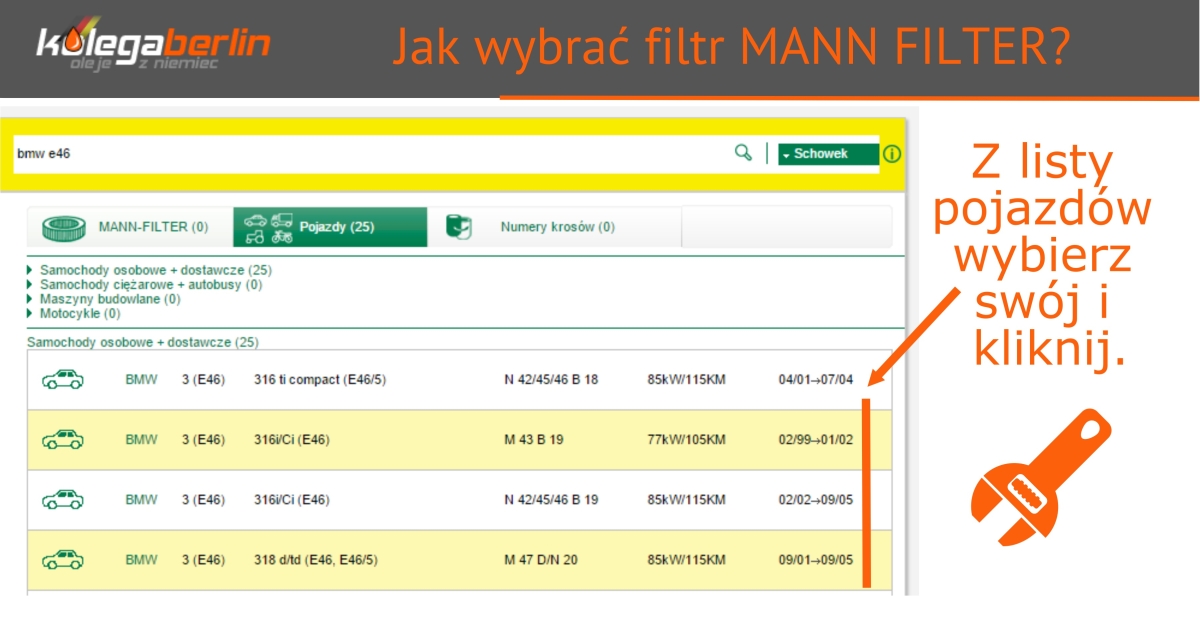Switch to the Pojazdy (25) tab

tap(330, 227)
